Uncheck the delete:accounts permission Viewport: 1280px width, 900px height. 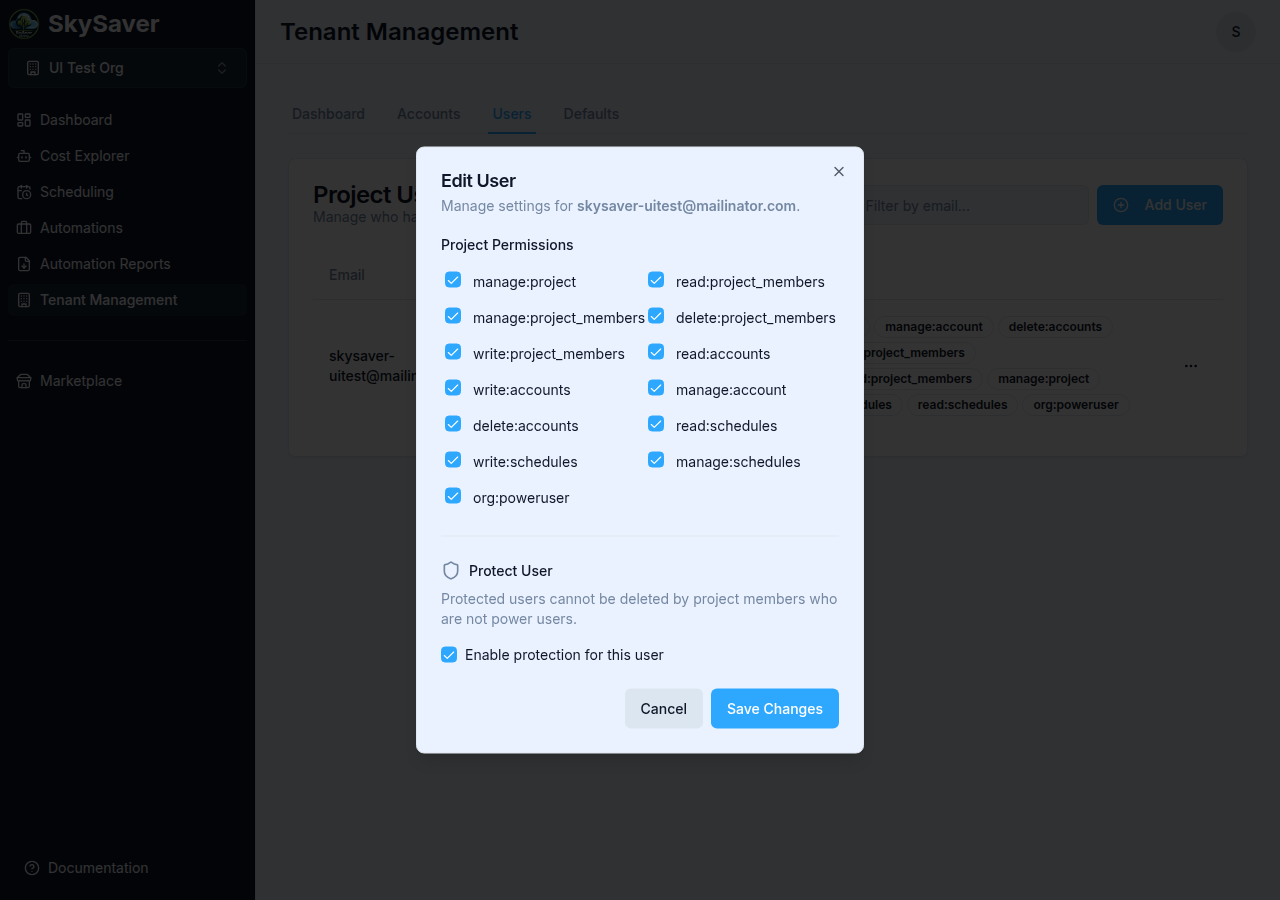click(x=453, y=424)
